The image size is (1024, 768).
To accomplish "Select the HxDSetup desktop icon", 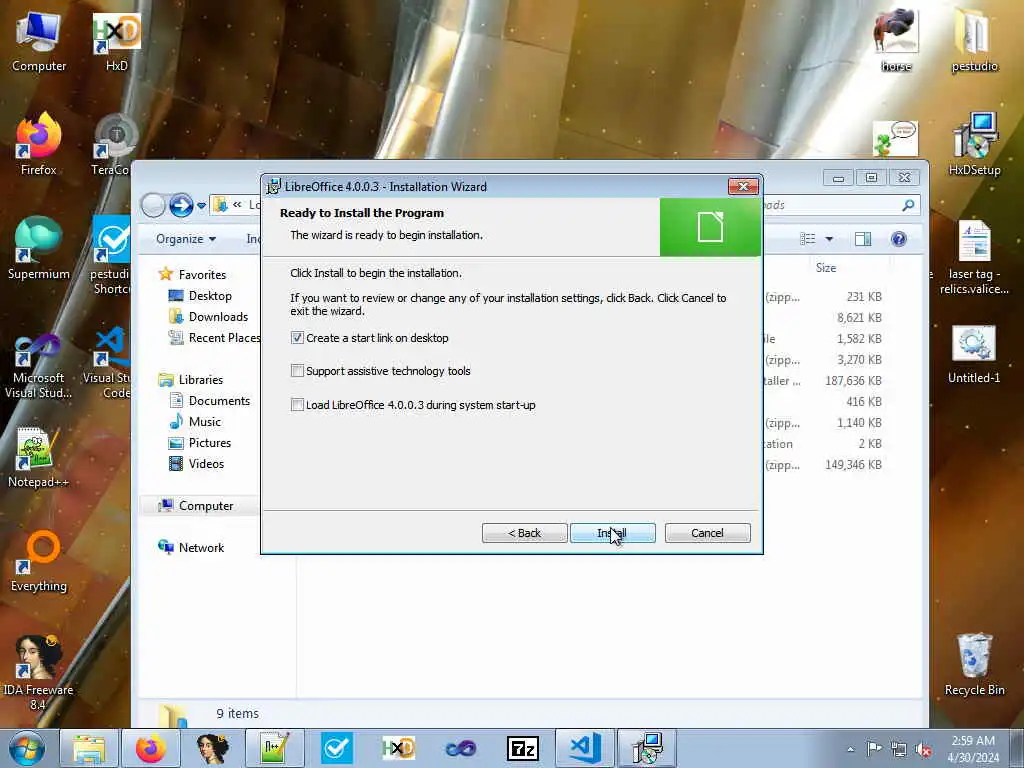I will tap(974, 144).
